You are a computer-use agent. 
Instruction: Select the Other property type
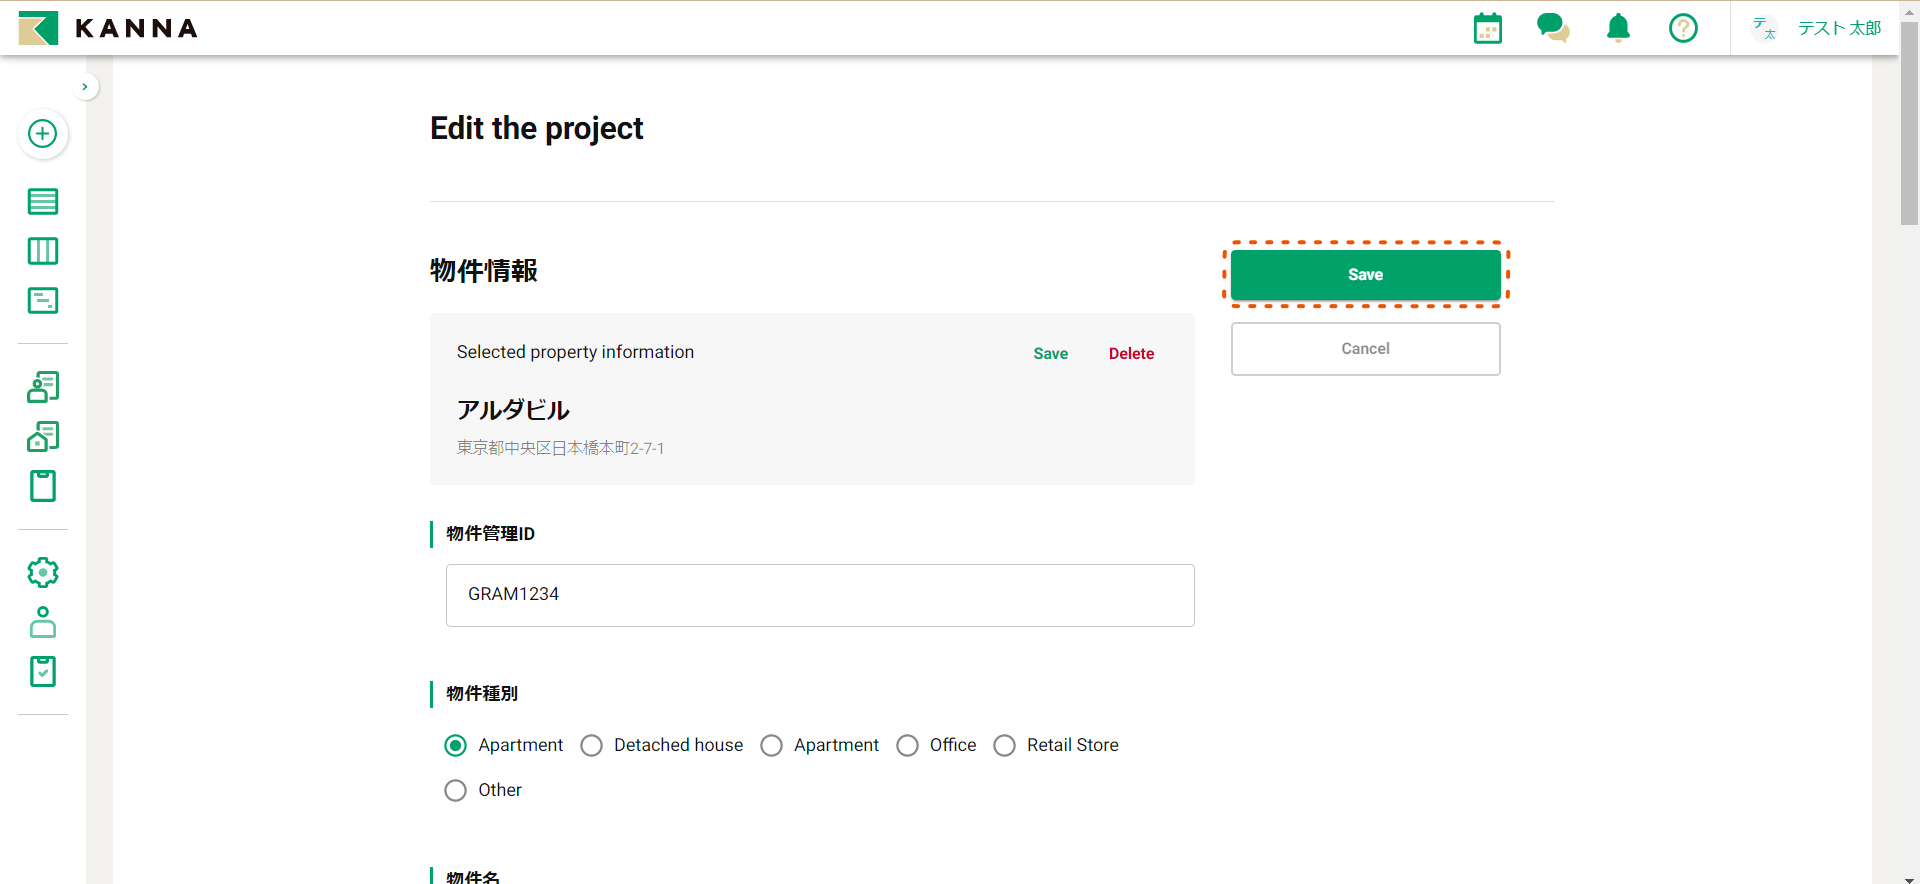click(x=456, y=791)
